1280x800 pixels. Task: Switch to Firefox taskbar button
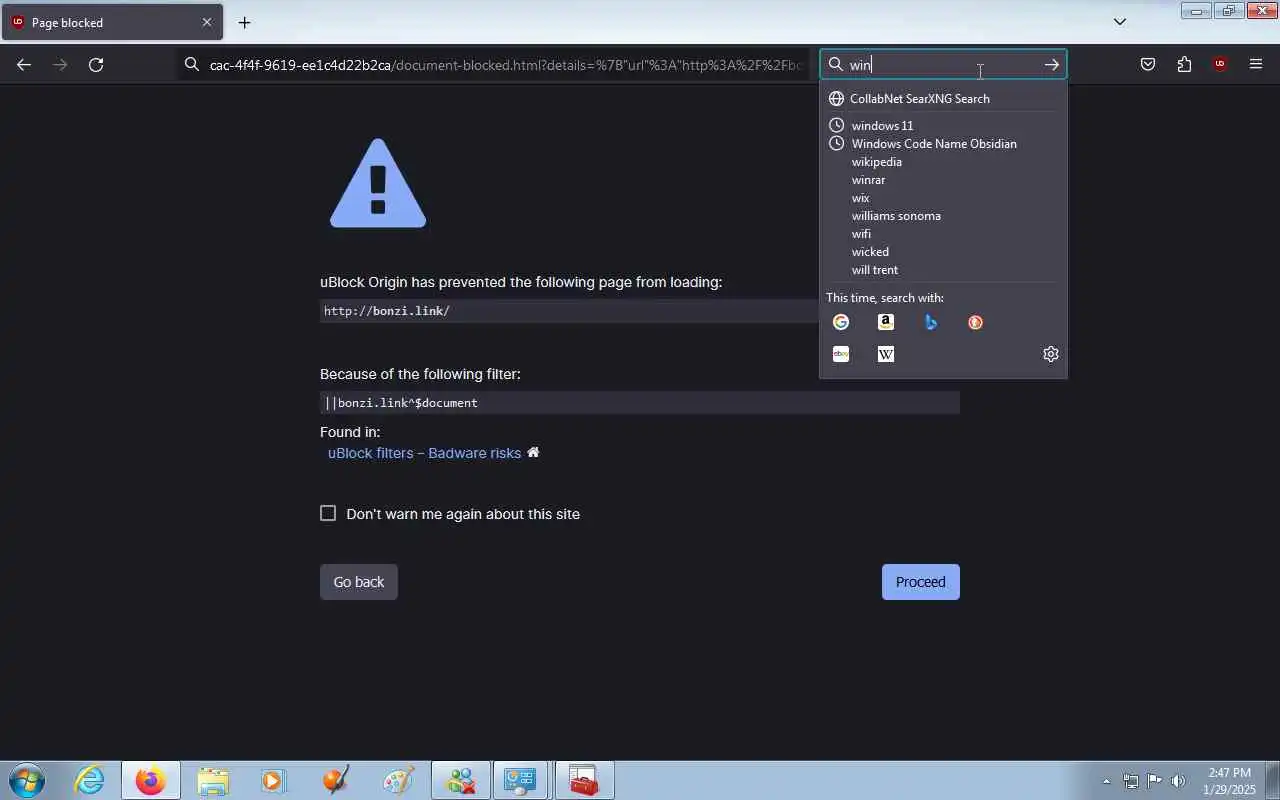[151, 780]
